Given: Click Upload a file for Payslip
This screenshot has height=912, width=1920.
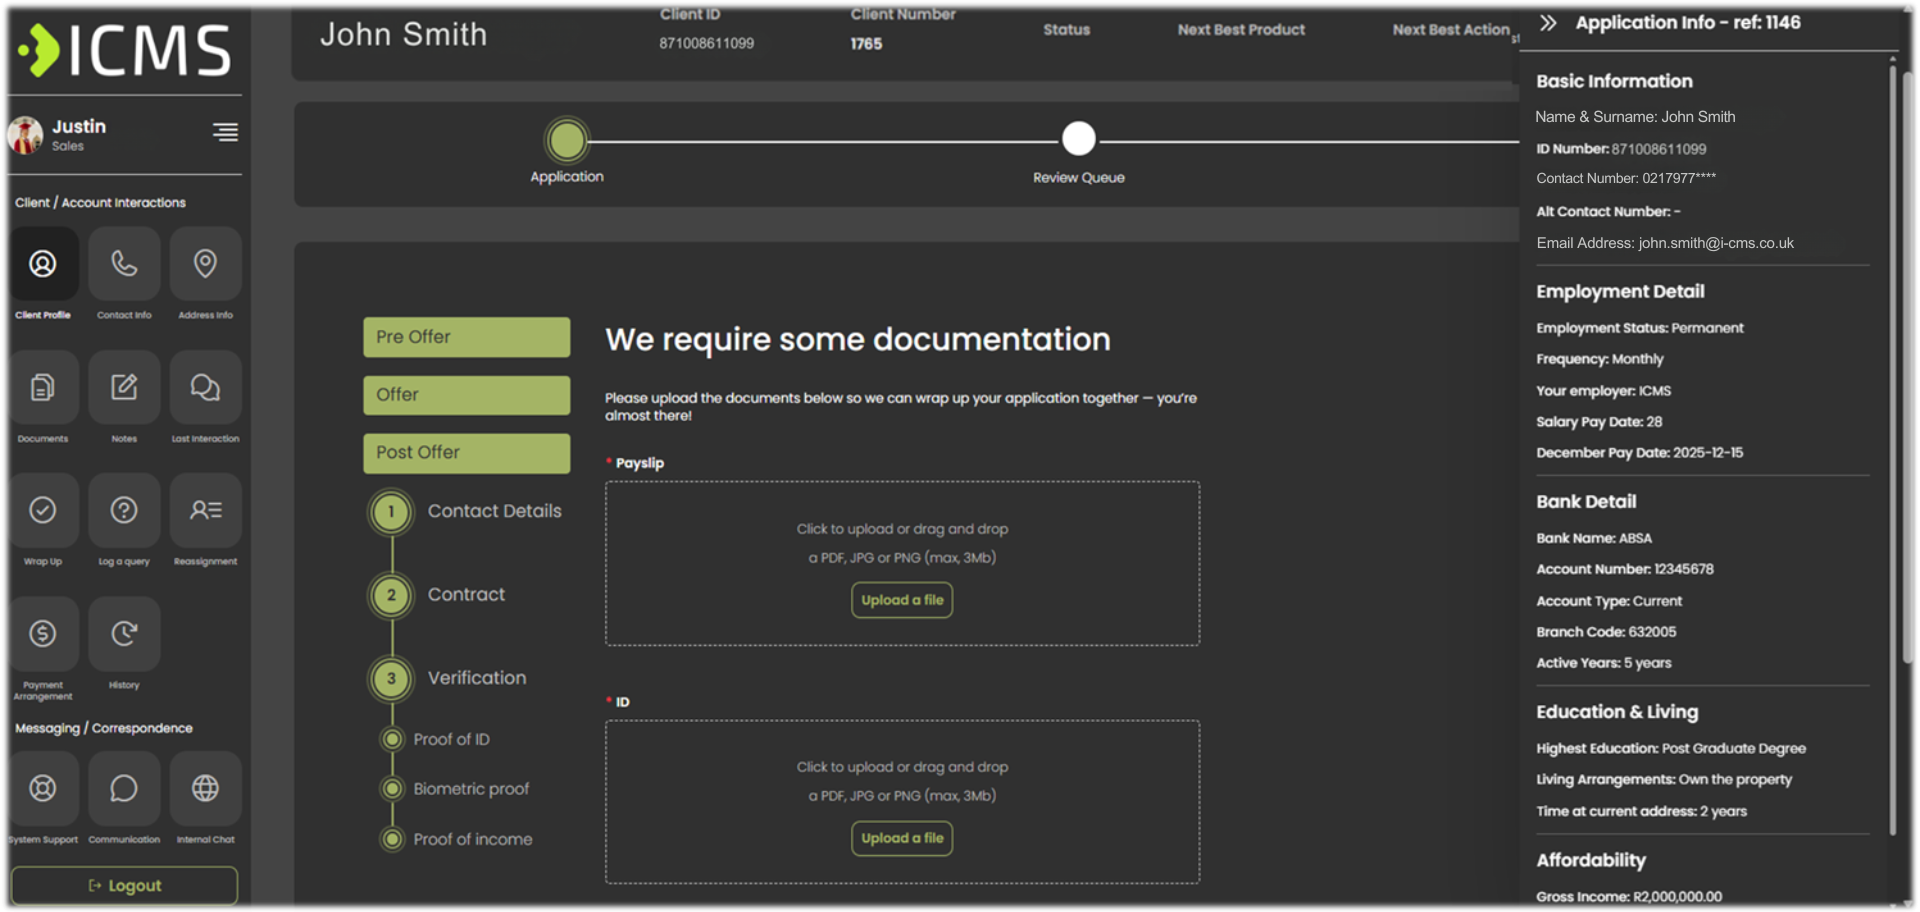Looking at the screenshot, I should click(902, 600).
